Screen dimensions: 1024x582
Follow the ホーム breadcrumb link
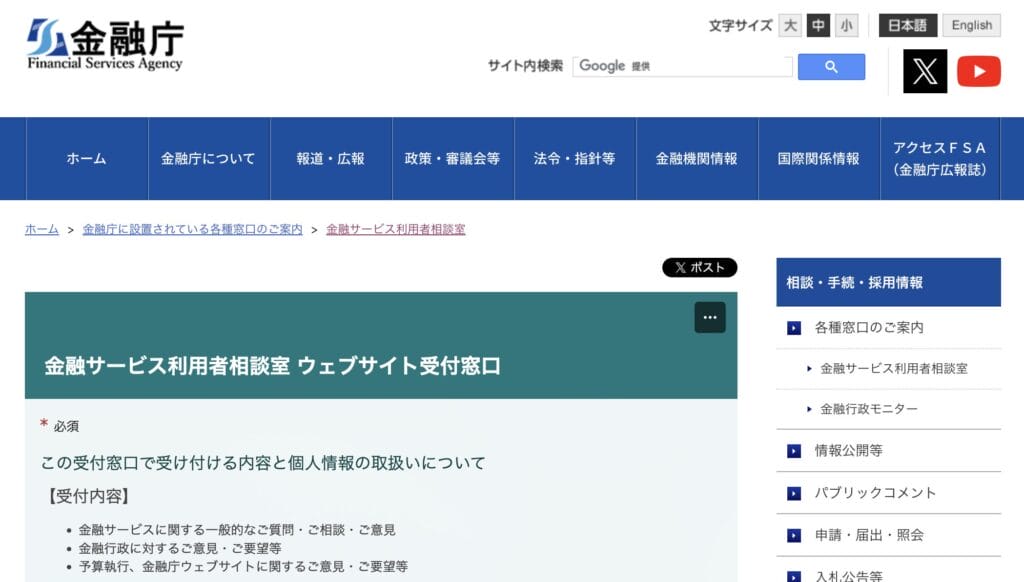tap(42, 229)
